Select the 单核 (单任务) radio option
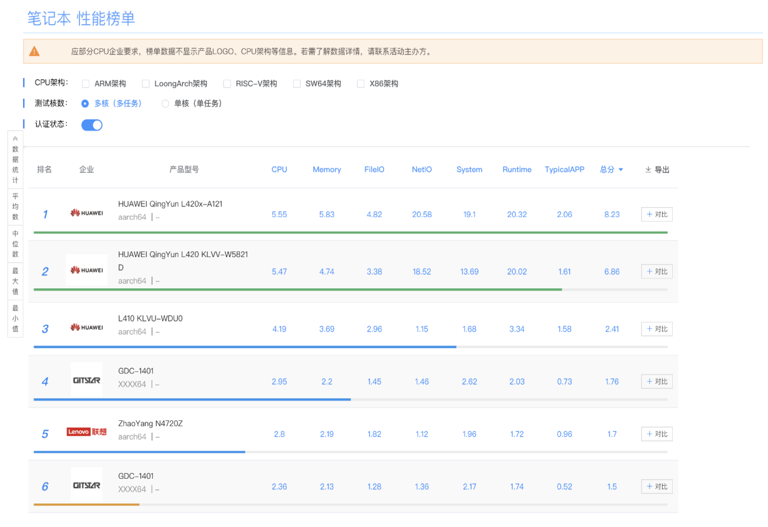The width and height of the screenshot is (768, 527). tap(166, 103)
